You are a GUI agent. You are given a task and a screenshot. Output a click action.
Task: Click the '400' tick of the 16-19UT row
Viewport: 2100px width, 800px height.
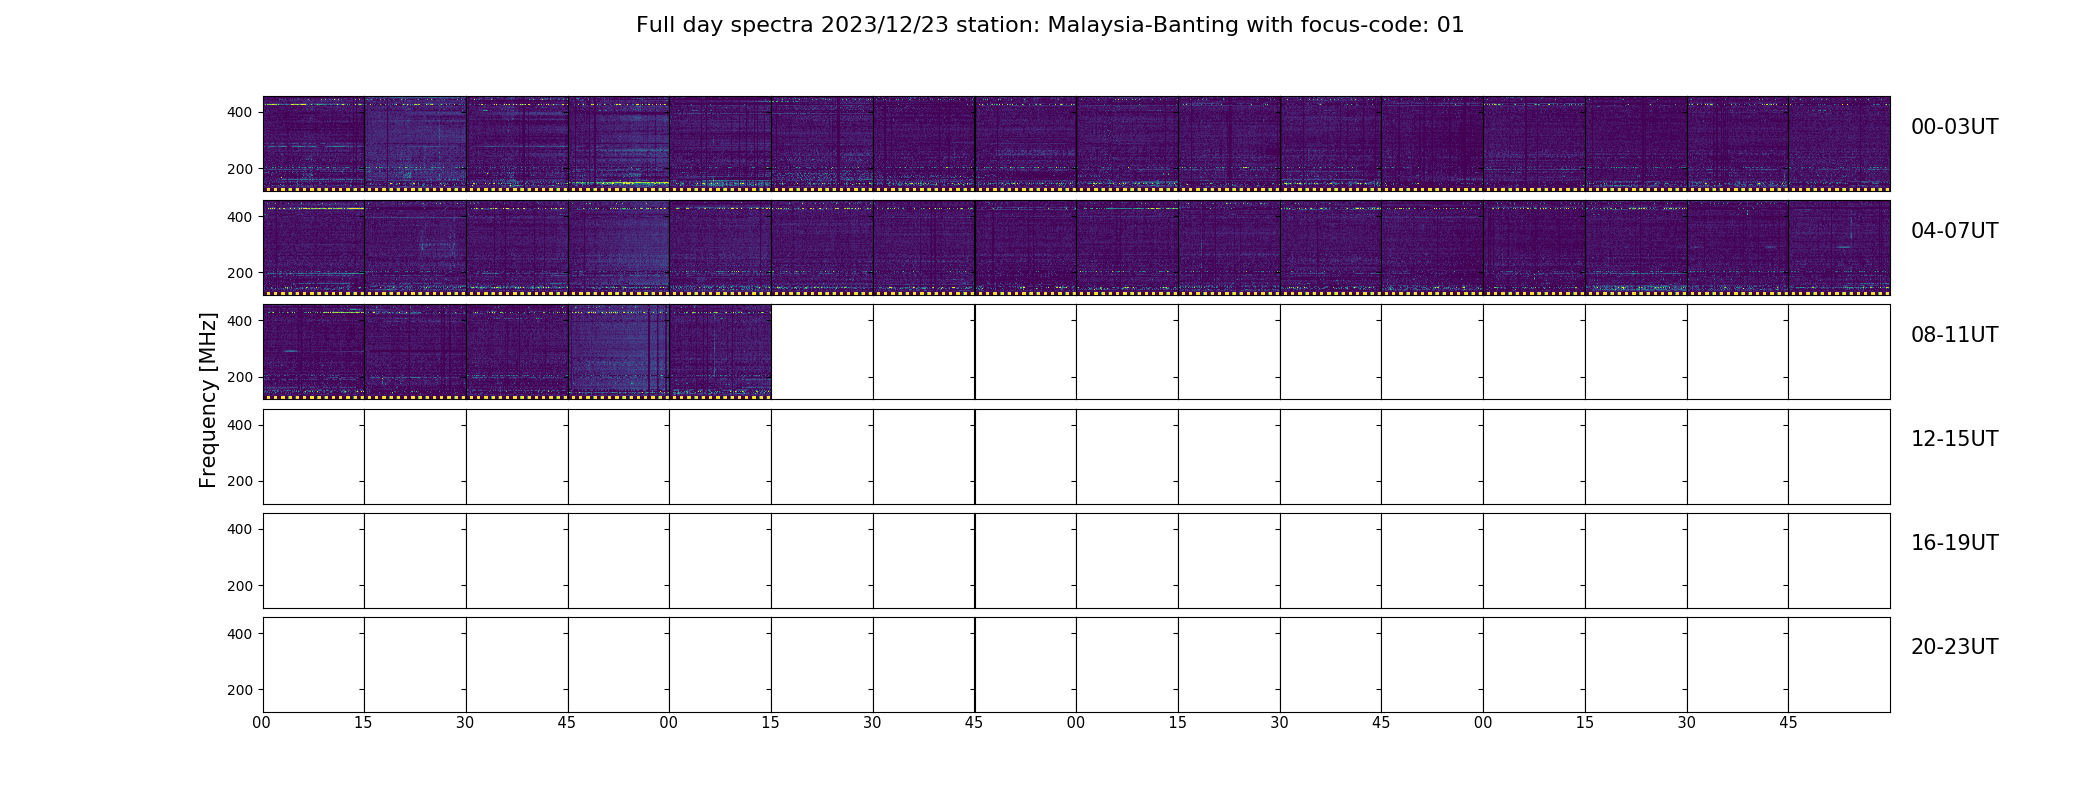click(x=240, y=529)
